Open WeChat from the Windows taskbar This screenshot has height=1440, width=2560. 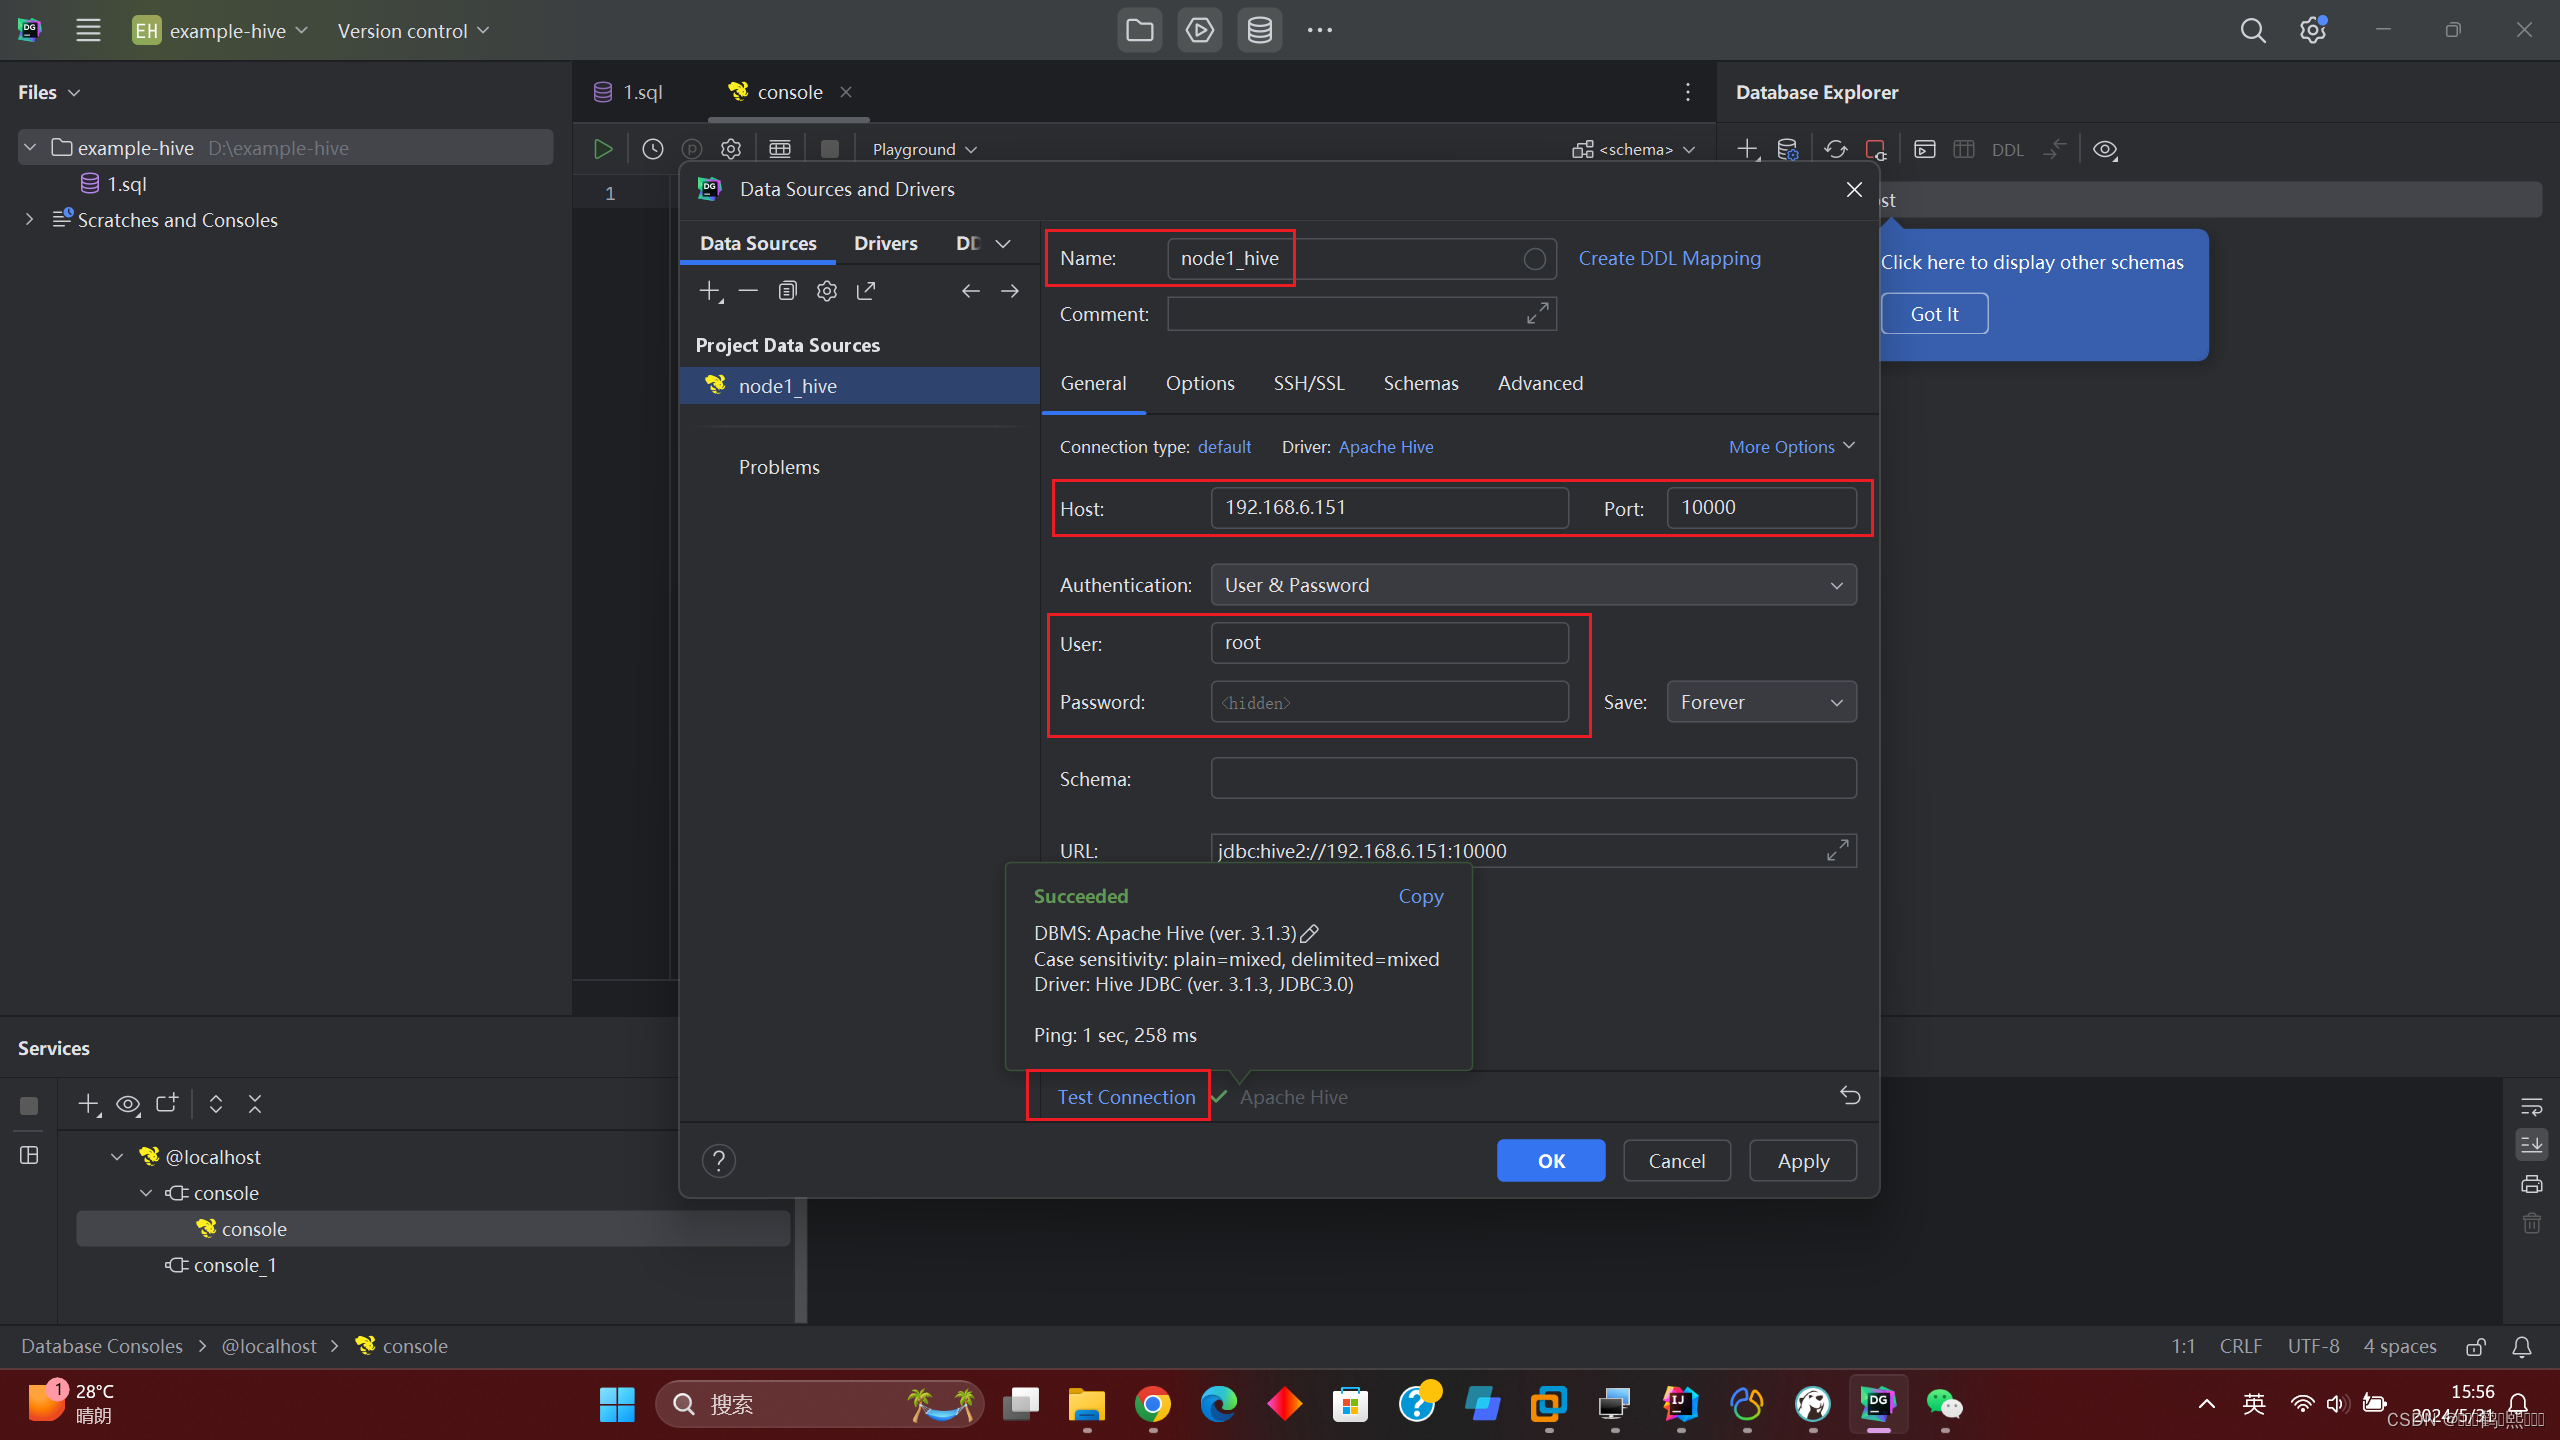click(x=1944, y=1404)
